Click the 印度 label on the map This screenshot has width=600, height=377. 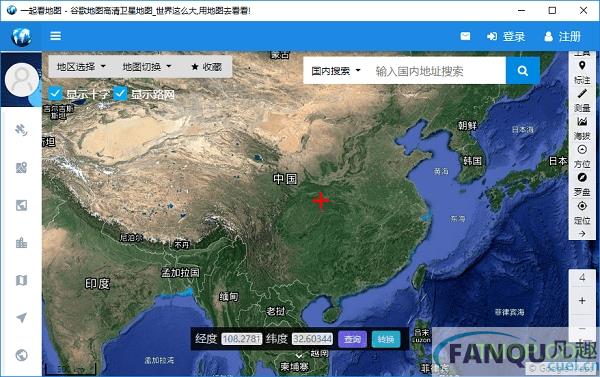[97, 284]
